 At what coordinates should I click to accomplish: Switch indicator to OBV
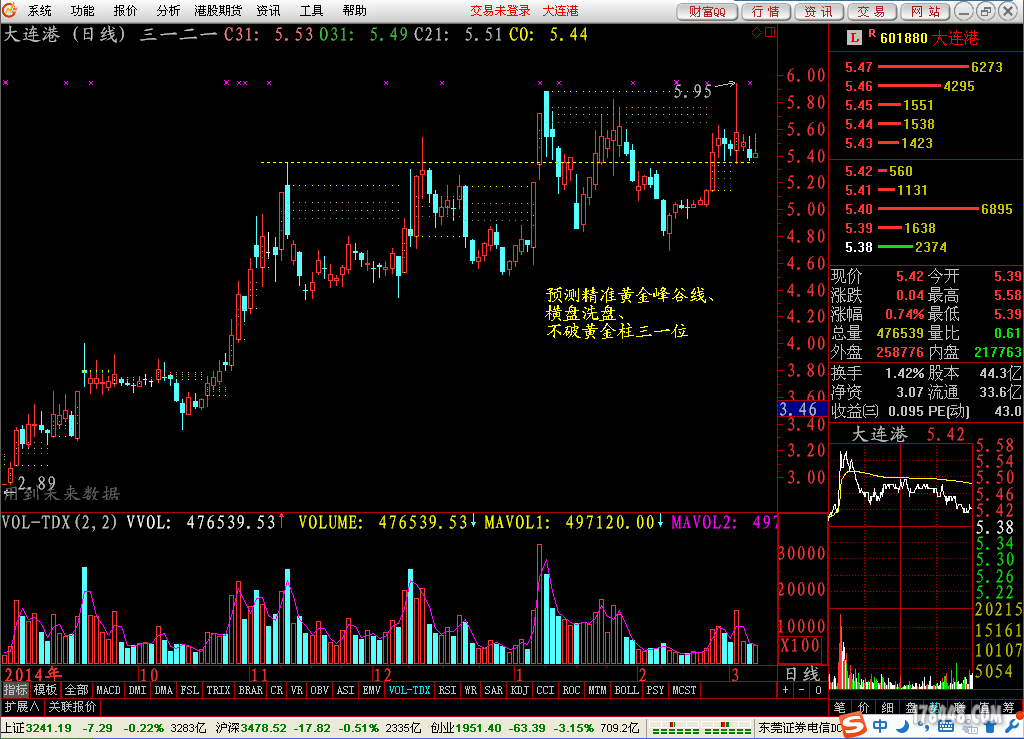click(x=319, y=690)
